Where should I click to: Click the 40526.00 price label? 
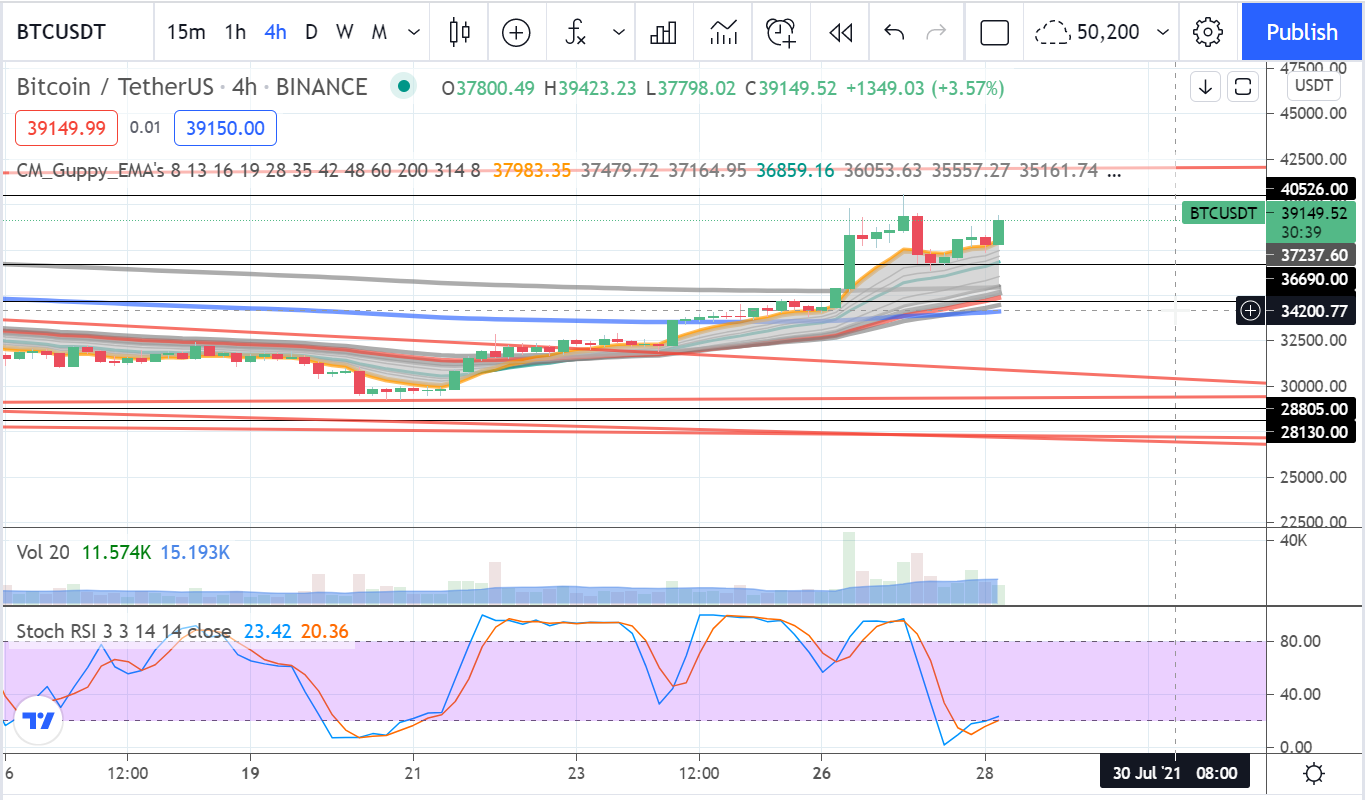1309,189
